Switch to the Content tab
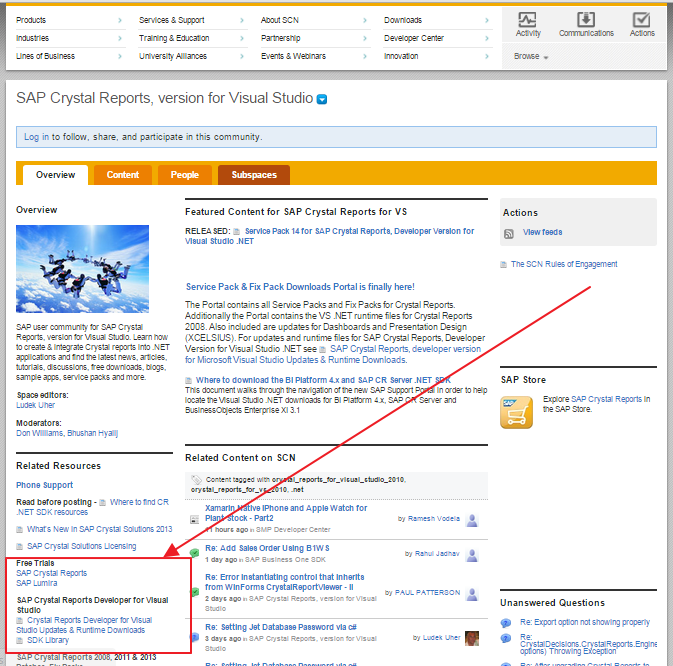This screenshot has height=666, width=673. (123, 175)
